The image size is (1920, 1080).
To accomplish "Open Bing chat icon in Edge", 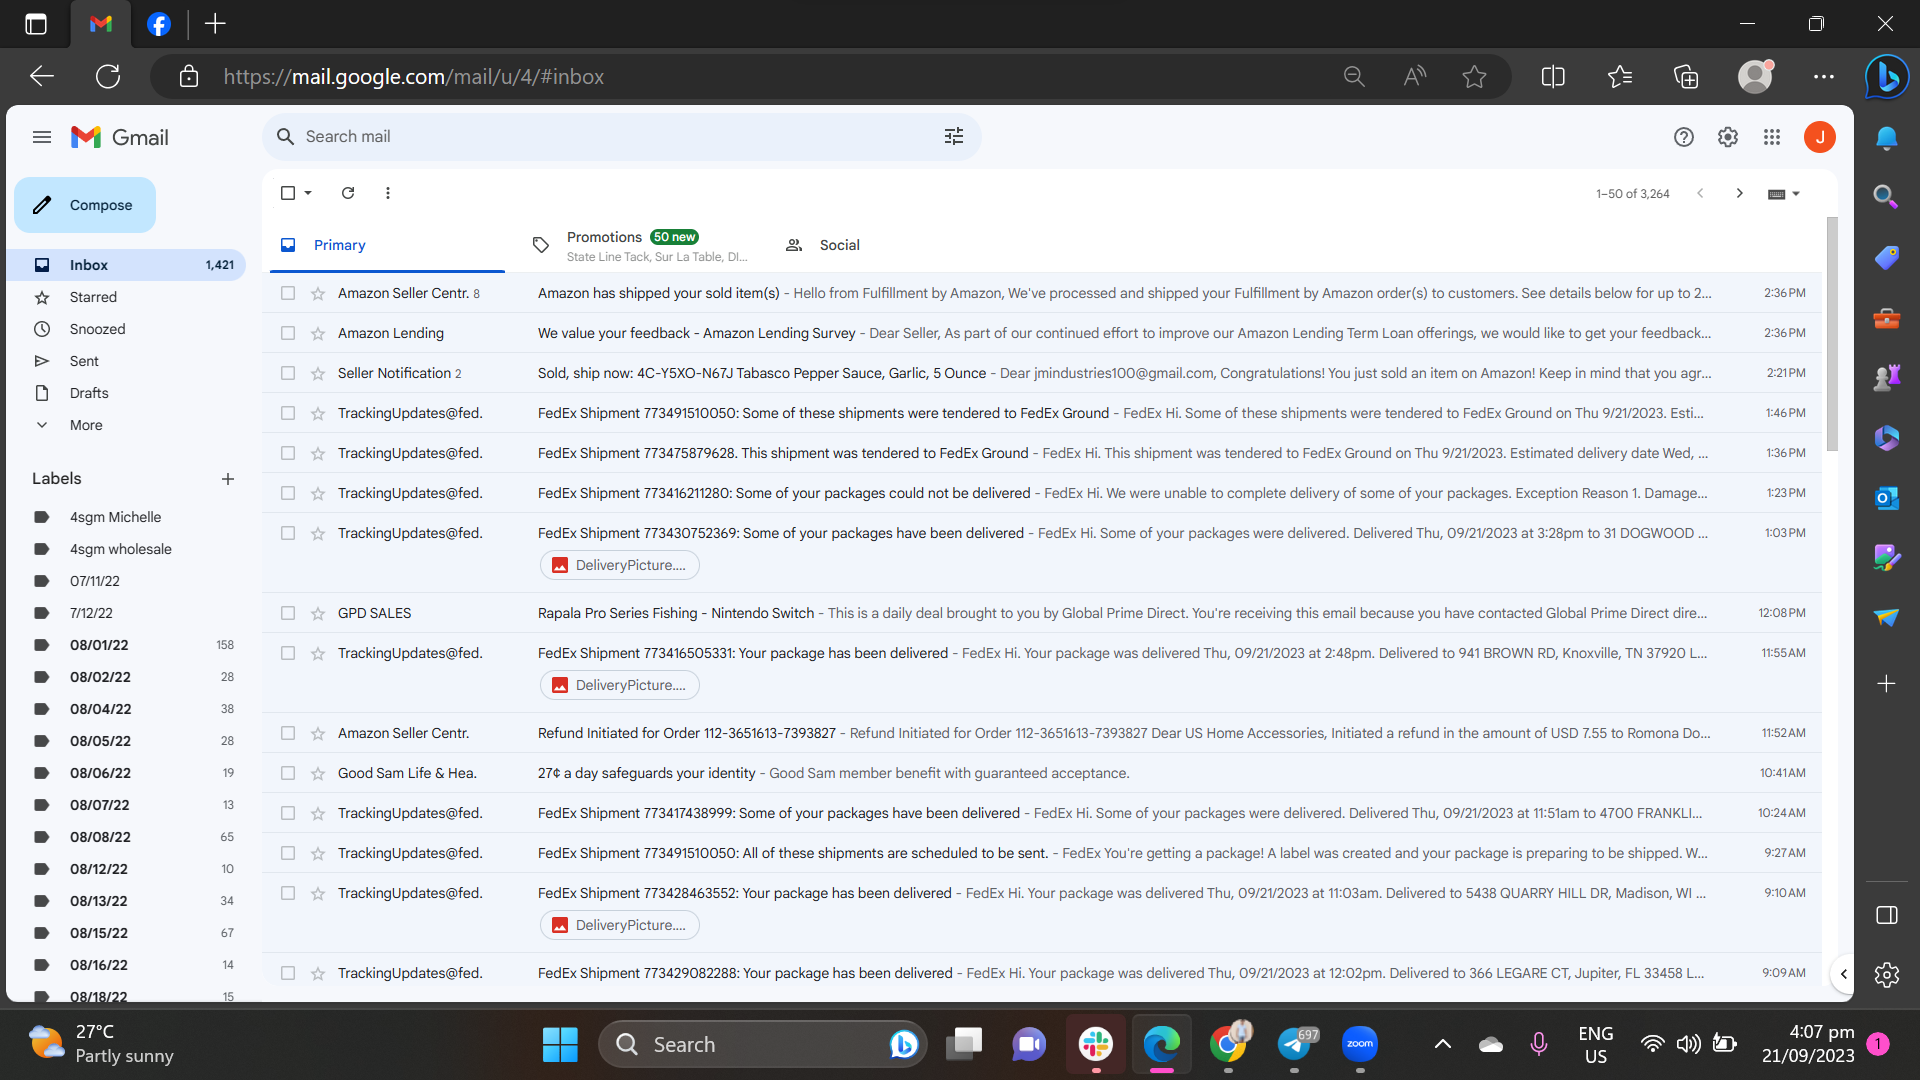I will (1887, 76).
